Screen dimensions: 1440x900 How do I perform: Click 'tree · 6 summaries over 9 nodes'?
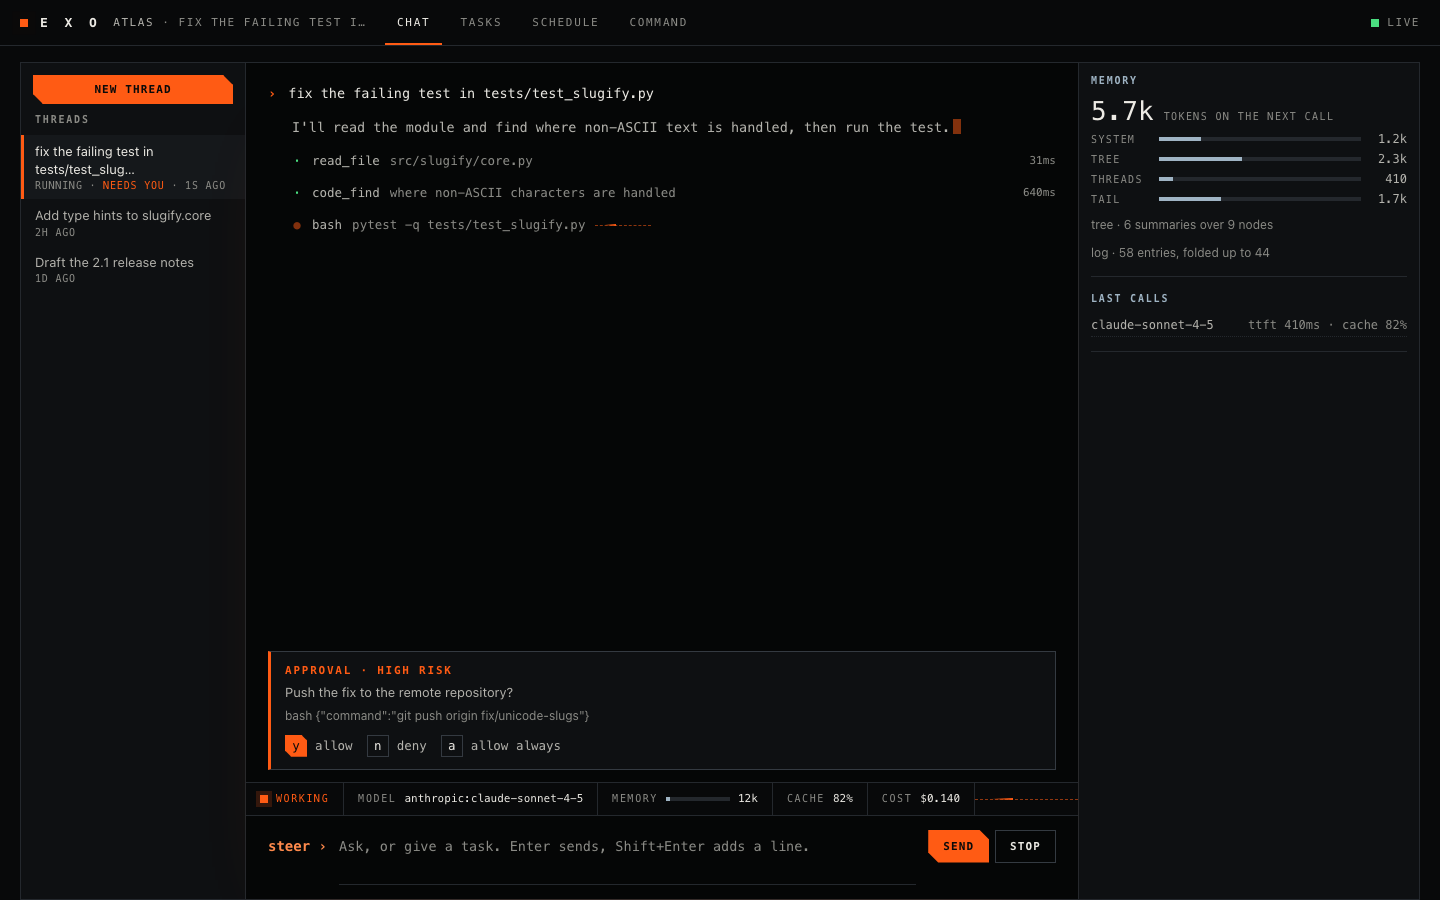(x=1182, y=225)
